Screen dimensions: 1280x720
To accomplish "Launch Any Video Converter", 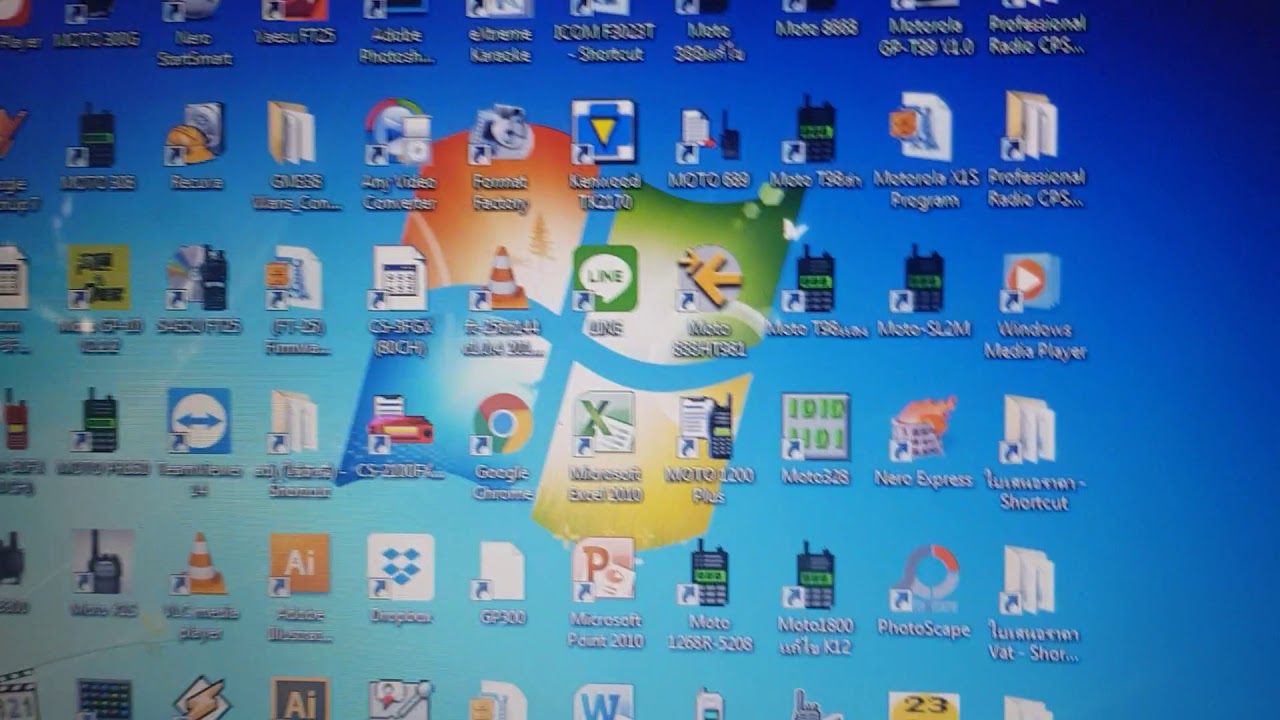I will point(399,131).
